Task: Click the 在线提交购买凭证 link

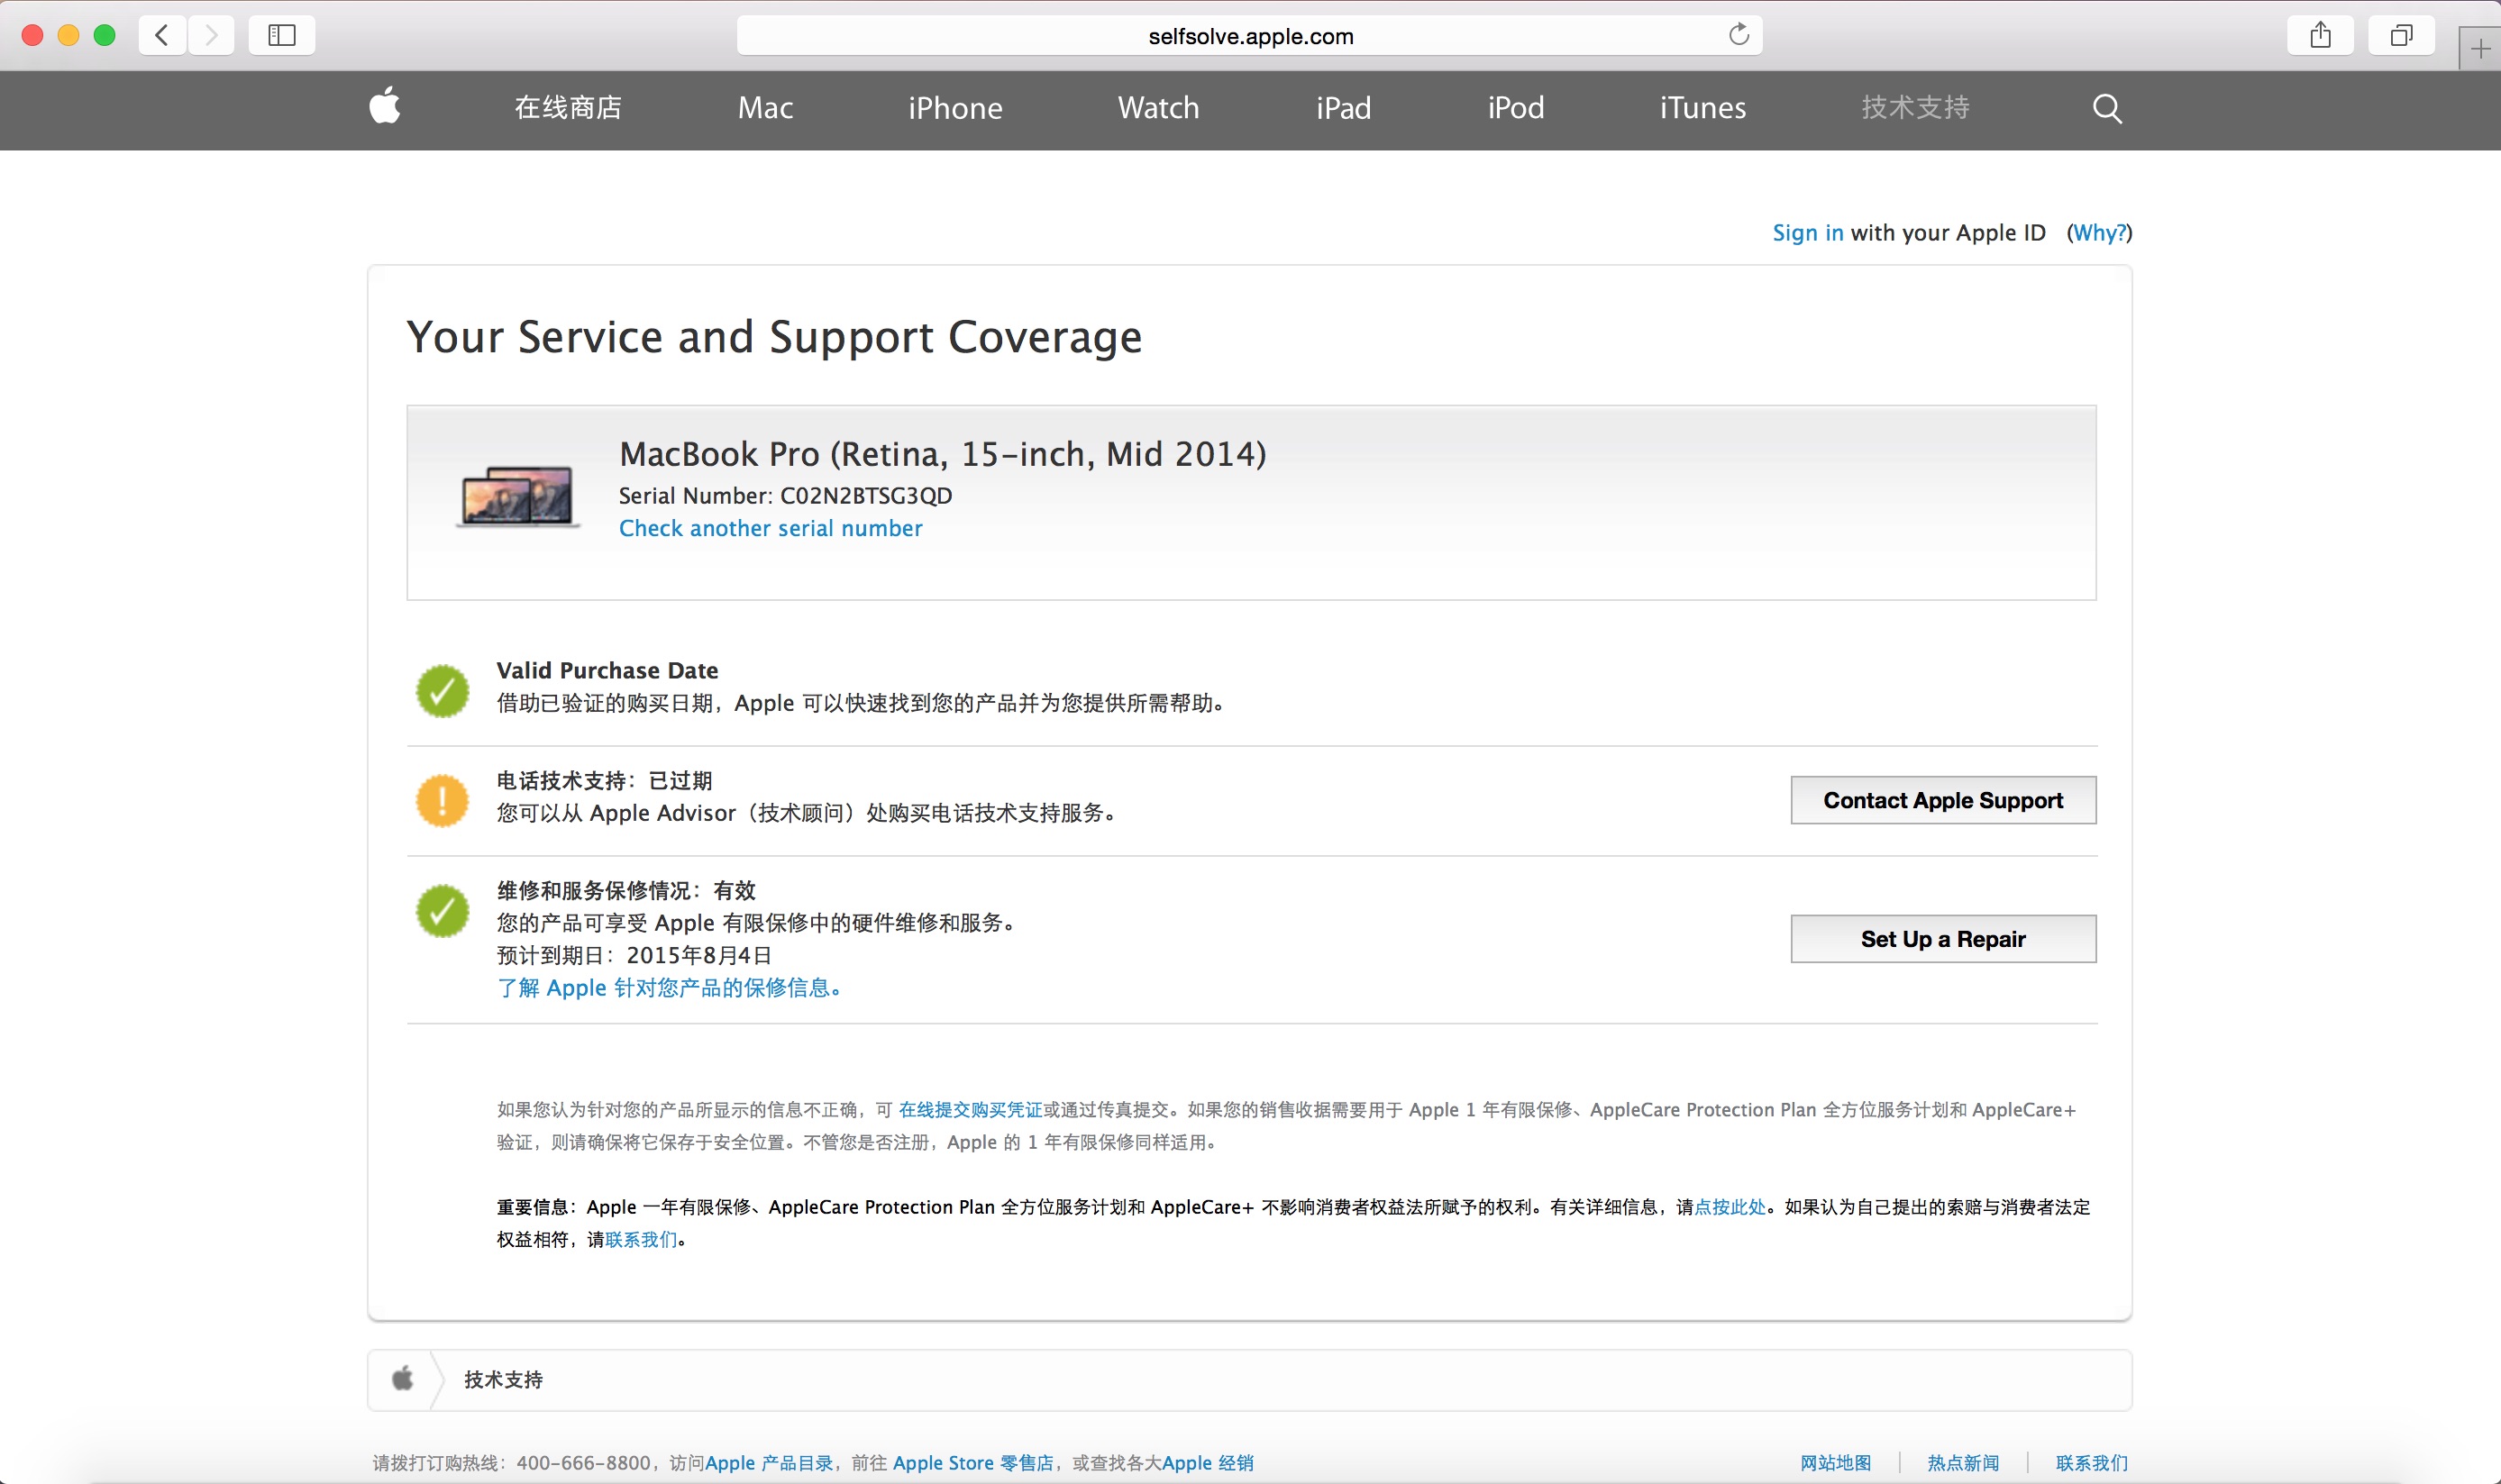Action: click(970, 1110)
